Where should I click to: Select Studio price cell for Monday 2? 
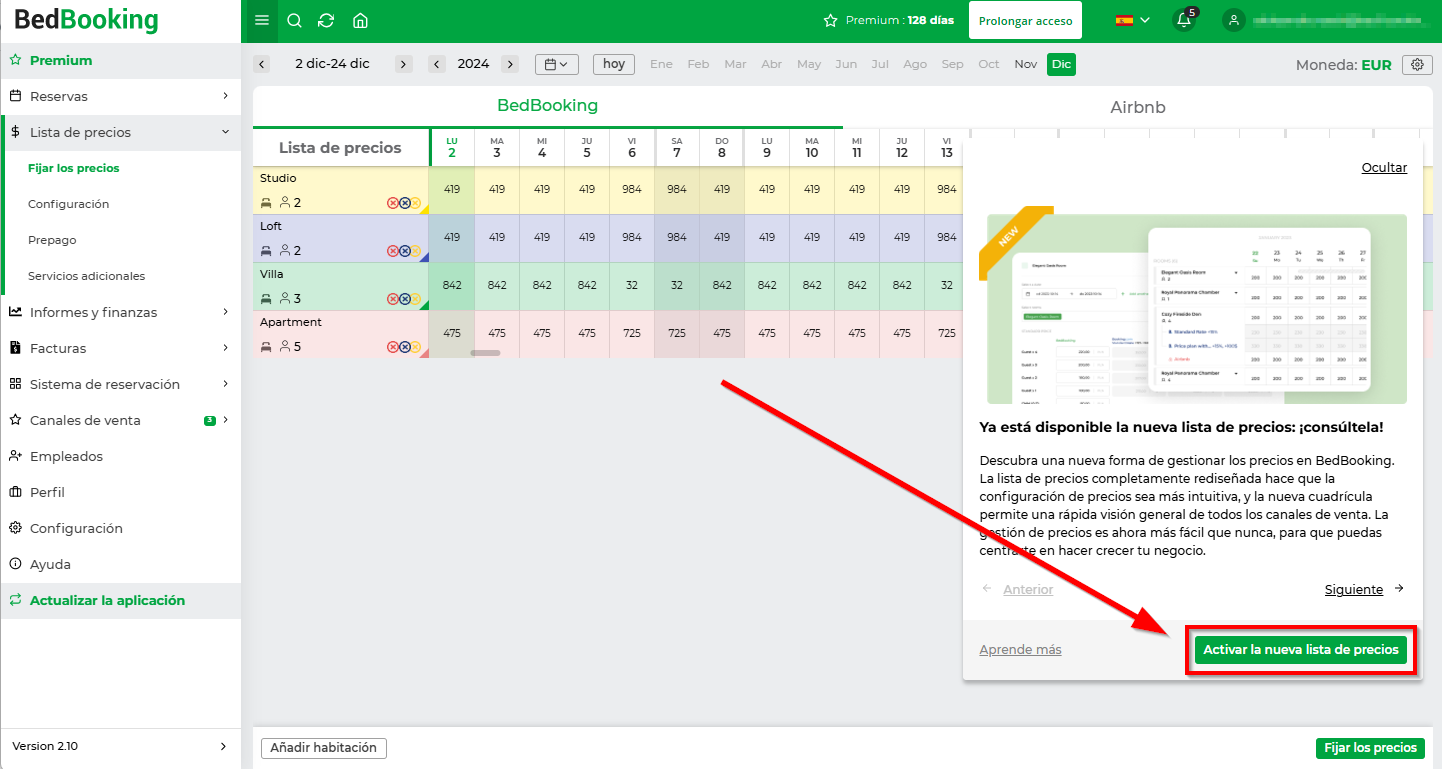coord(452,189)
